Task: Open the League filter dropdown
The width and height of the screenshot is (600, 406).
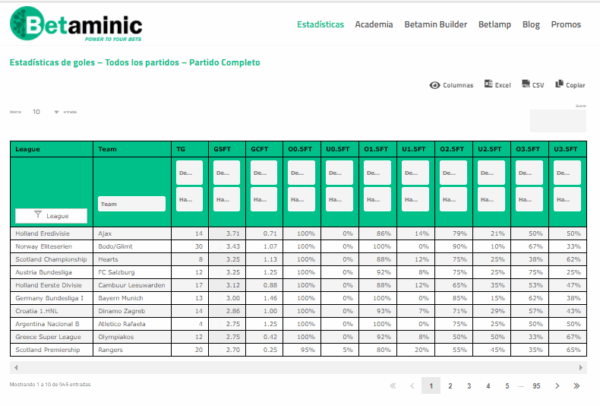Action: (x=51, y=216)
